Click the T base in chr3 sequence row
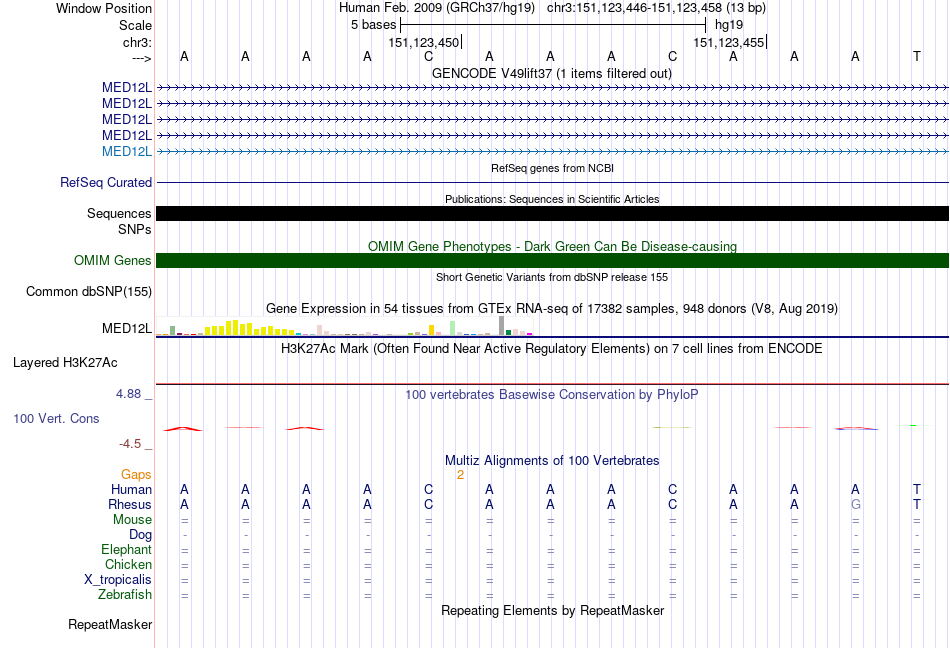The height and width of the screenshot is (648, 950). [x=917, y=56]
